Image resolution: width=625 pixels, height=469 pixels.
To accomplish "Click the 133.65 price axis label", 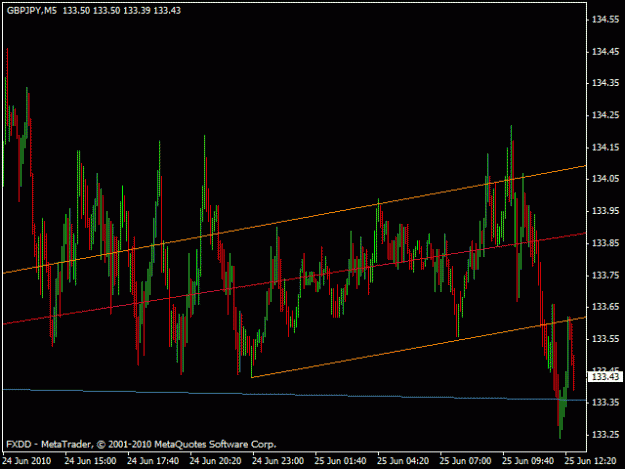I will point(605,306).
